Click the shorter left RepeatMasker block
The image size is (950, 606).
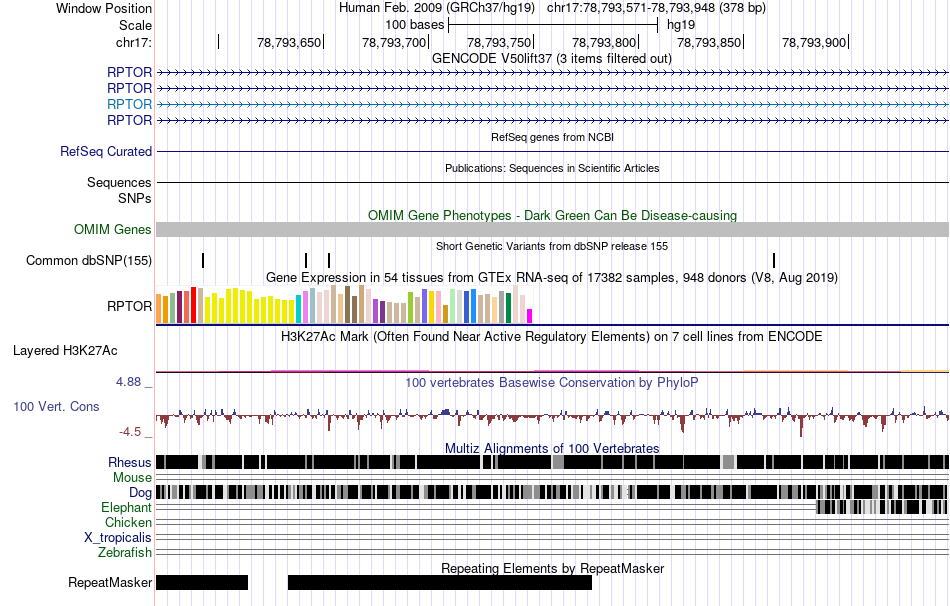tap(202, 582)
